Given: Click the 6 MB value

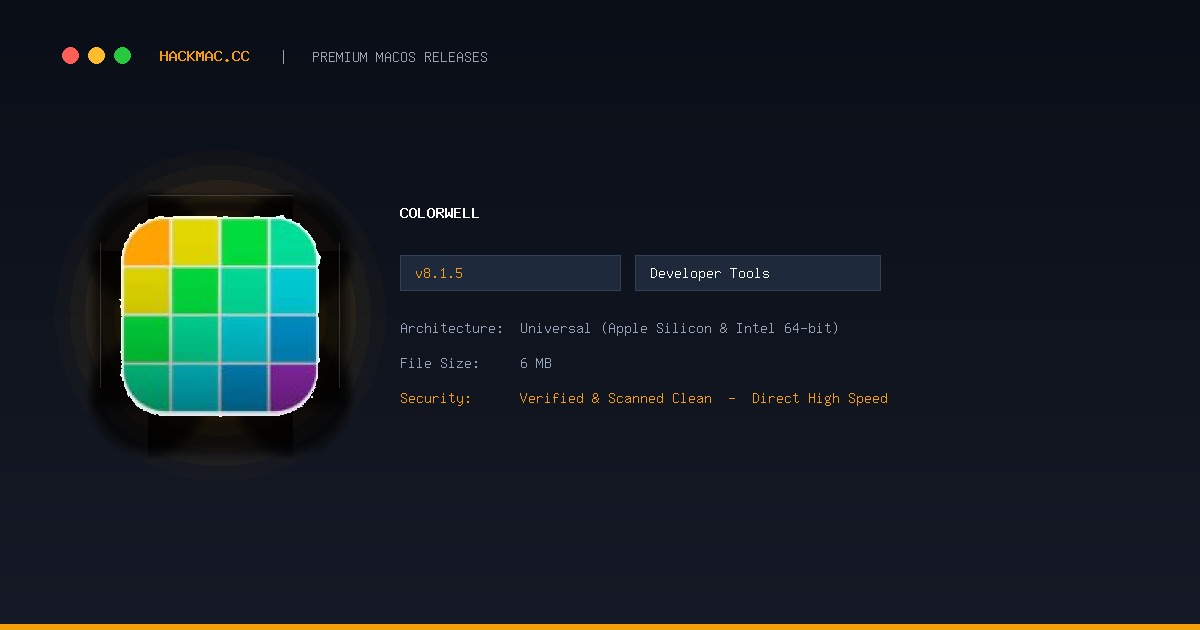Looking at the screenshot, I should pyautogui.click(x=536, y=363).
